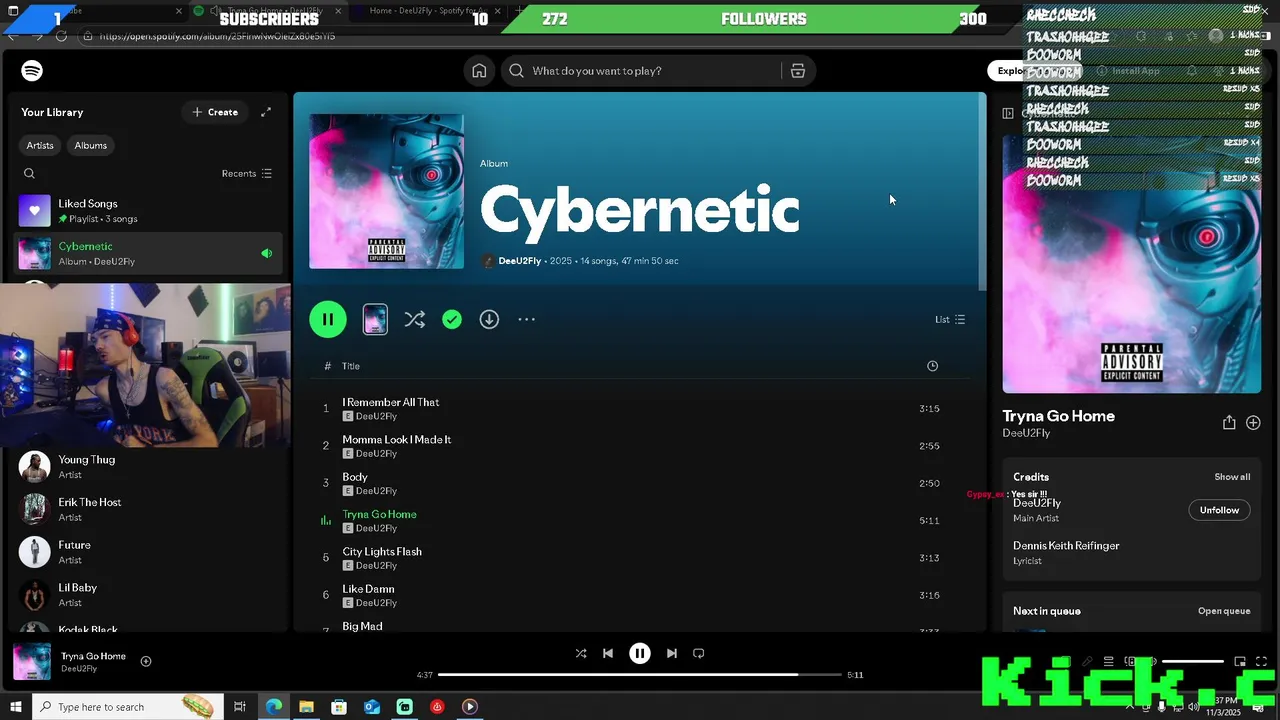Viewport: 1280px width, 720px height.
Task: Pause playback in player bar
Action: pyautogui.click(x=640, y=653)
